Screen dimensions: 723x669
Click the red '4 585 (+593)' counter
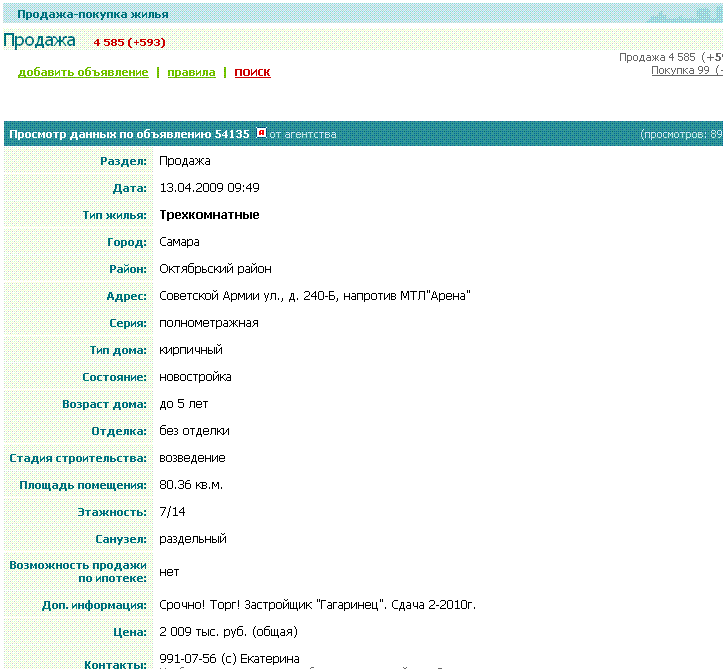(x=129, y=42)
